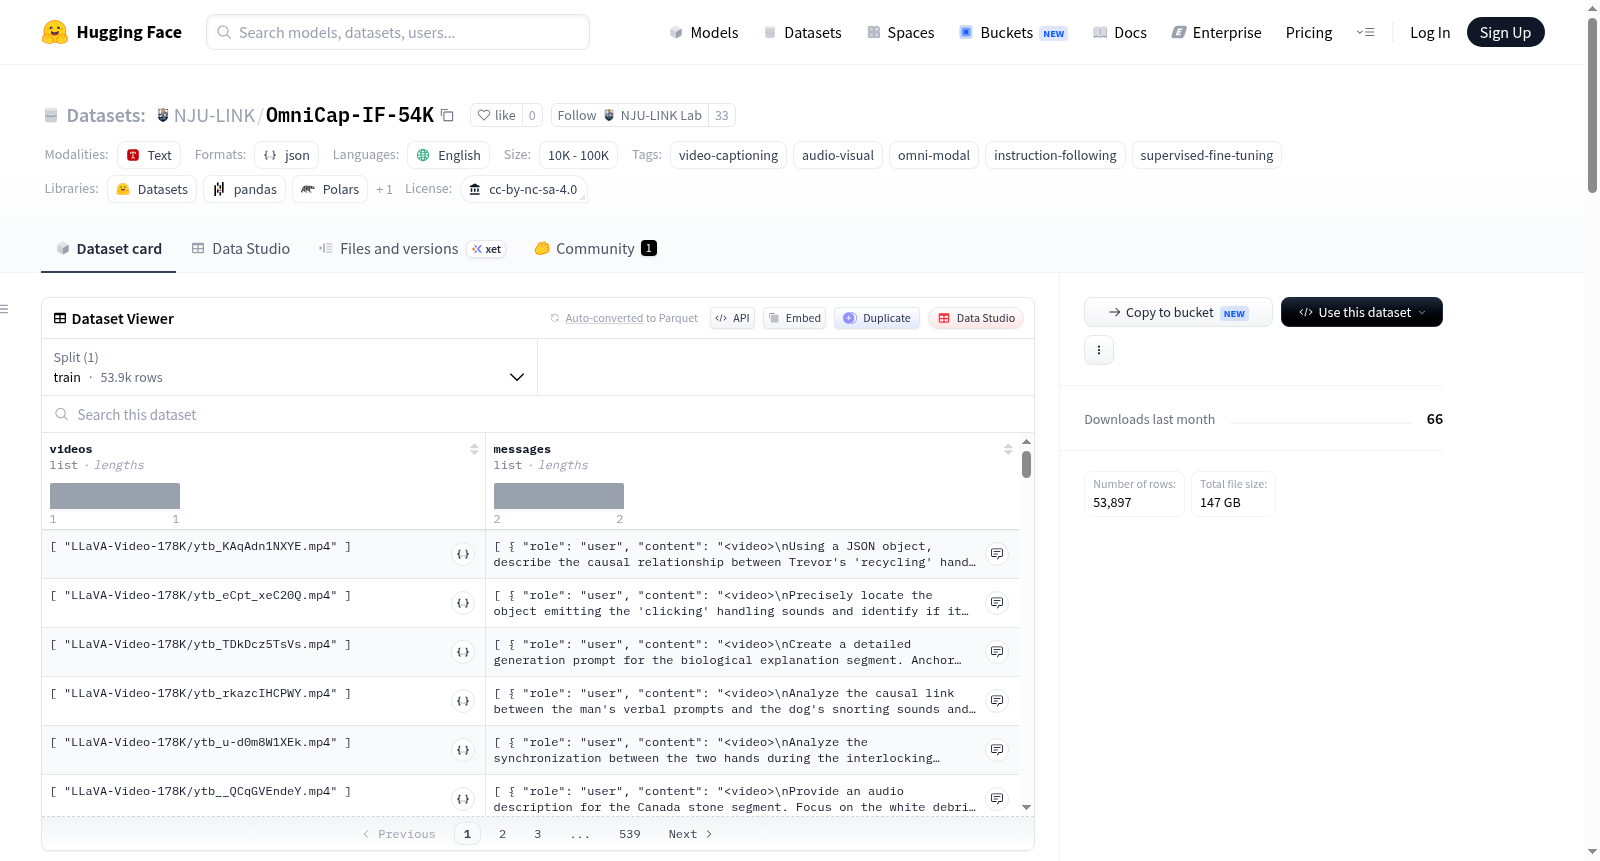Open Spaces in the top navigation

coord(901,32)
